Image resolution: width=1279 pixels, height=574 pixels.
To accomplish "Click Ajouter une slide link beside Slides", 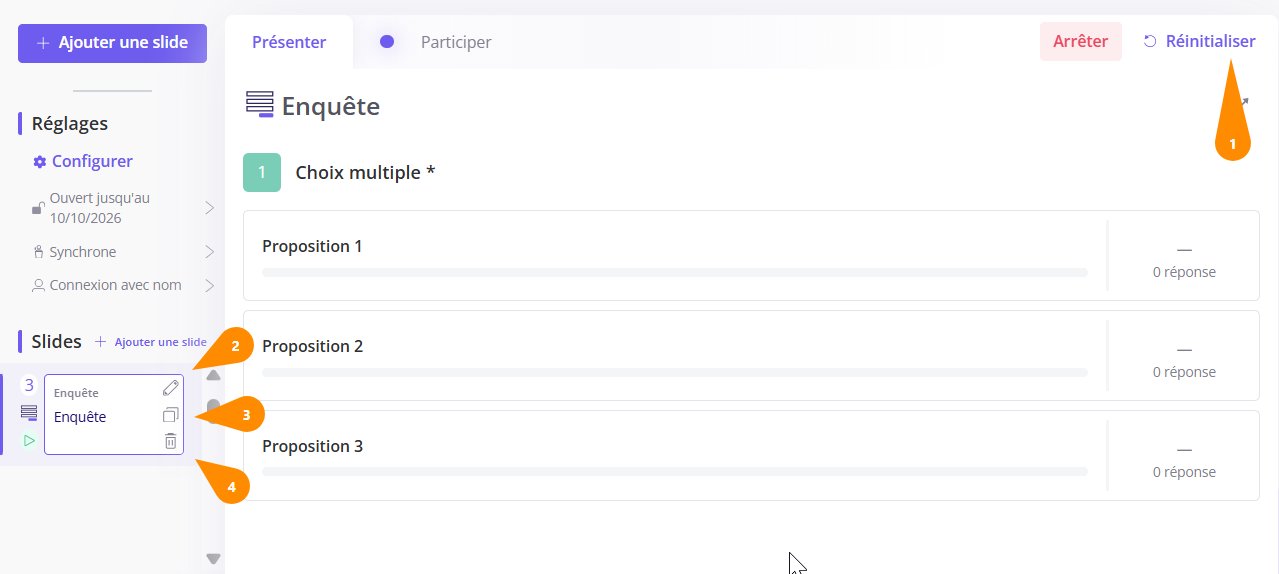I will 151,342.
